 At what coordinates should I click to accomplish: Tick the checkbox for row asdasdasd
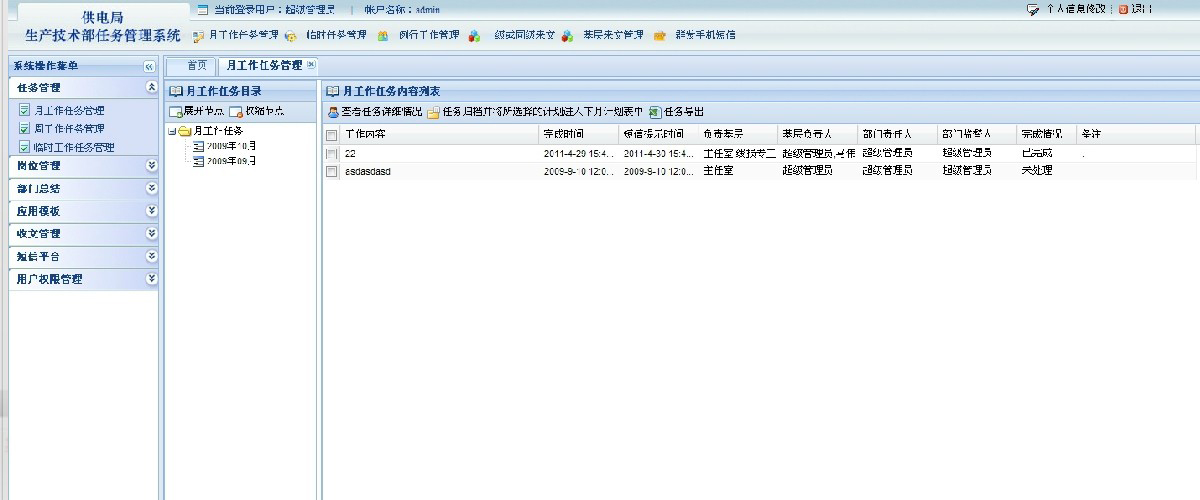coord(331,171)
